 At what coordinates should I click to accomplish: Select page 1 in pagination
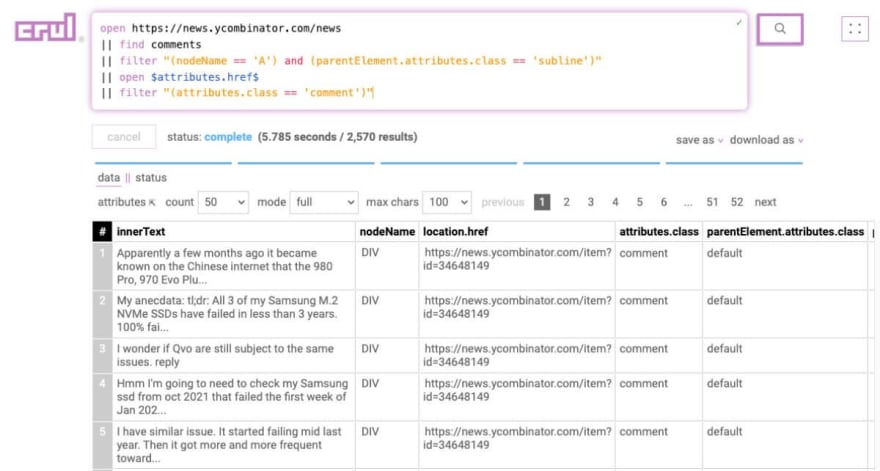542,202
